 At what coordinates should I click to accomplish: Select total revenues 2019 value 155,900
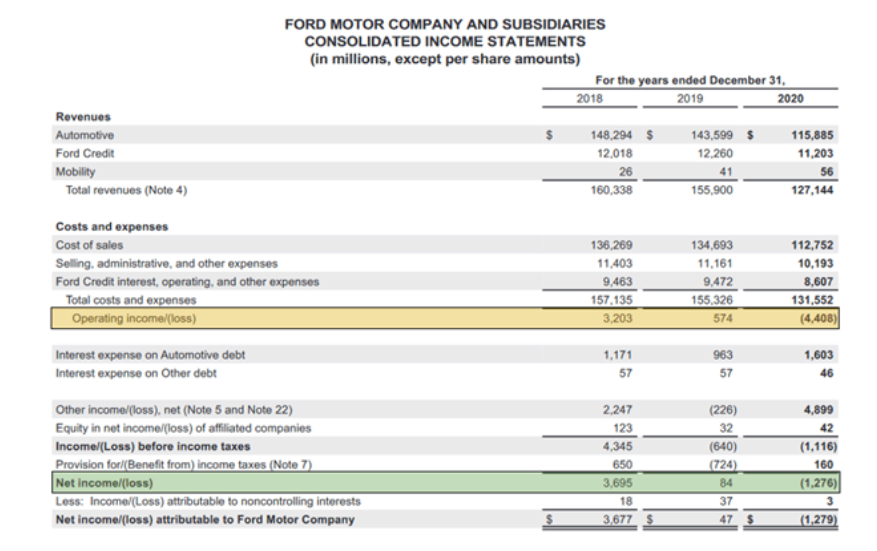(711, 190)
